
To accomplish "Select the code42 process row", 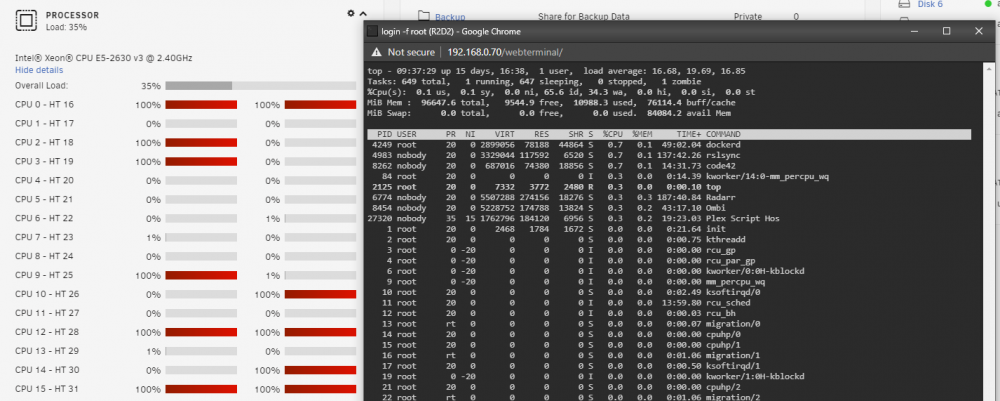I will (669, 166).
